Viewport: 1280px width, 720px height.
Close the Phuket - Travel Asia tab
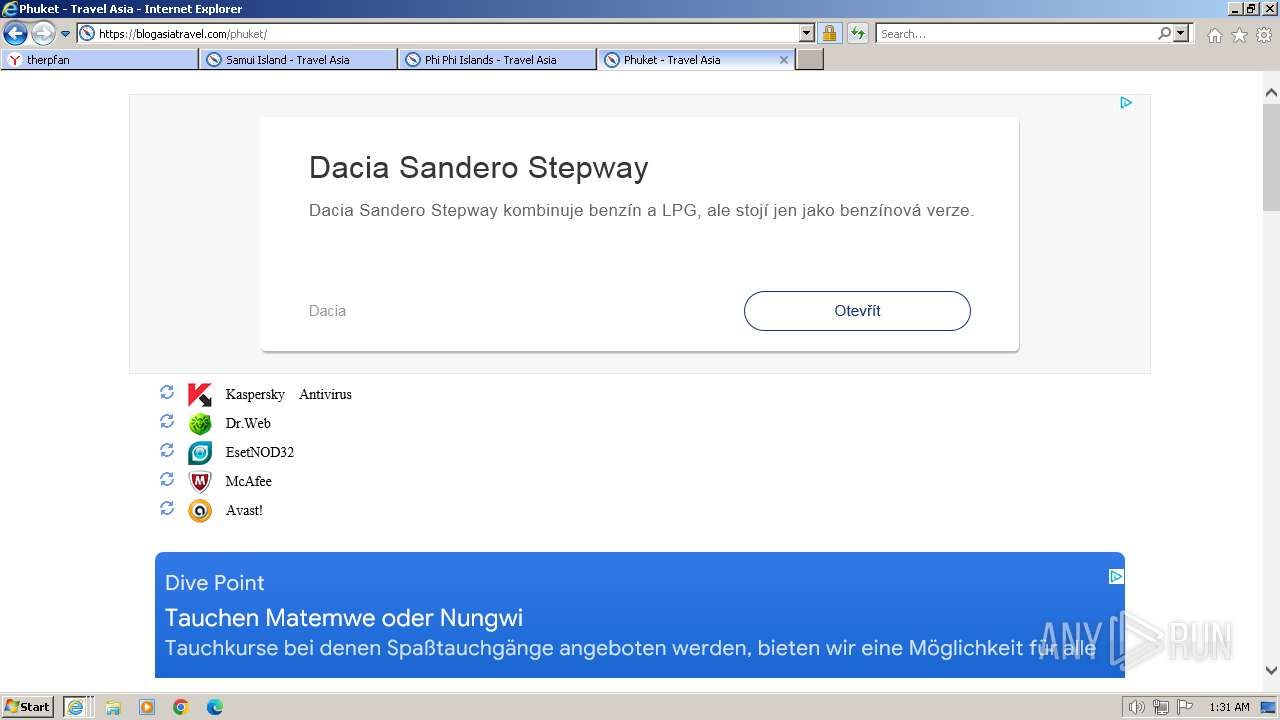pos(784,60)
